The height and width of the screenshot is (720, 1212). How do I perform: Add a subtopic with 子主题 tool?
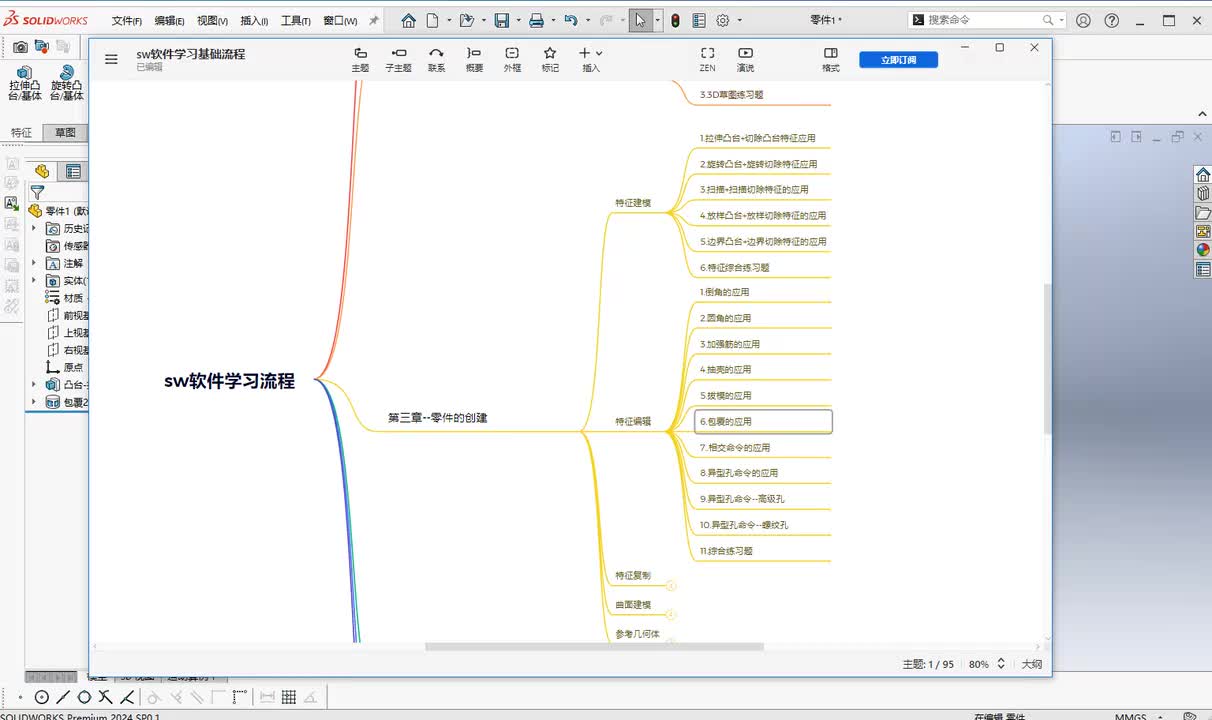click(398, 59)
